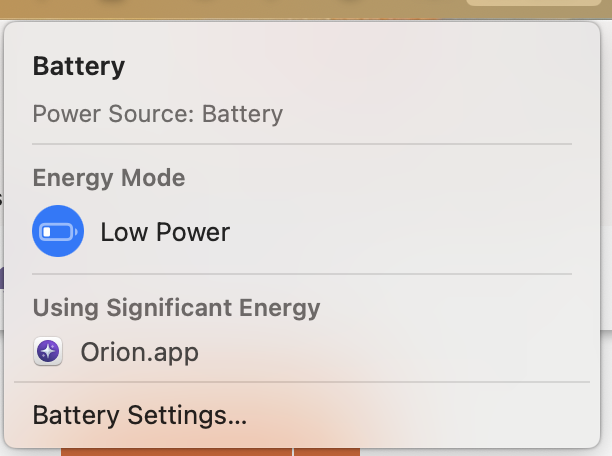Click the Using Significant Energy header
Screen dimensions: 612x456
point(176,307)
